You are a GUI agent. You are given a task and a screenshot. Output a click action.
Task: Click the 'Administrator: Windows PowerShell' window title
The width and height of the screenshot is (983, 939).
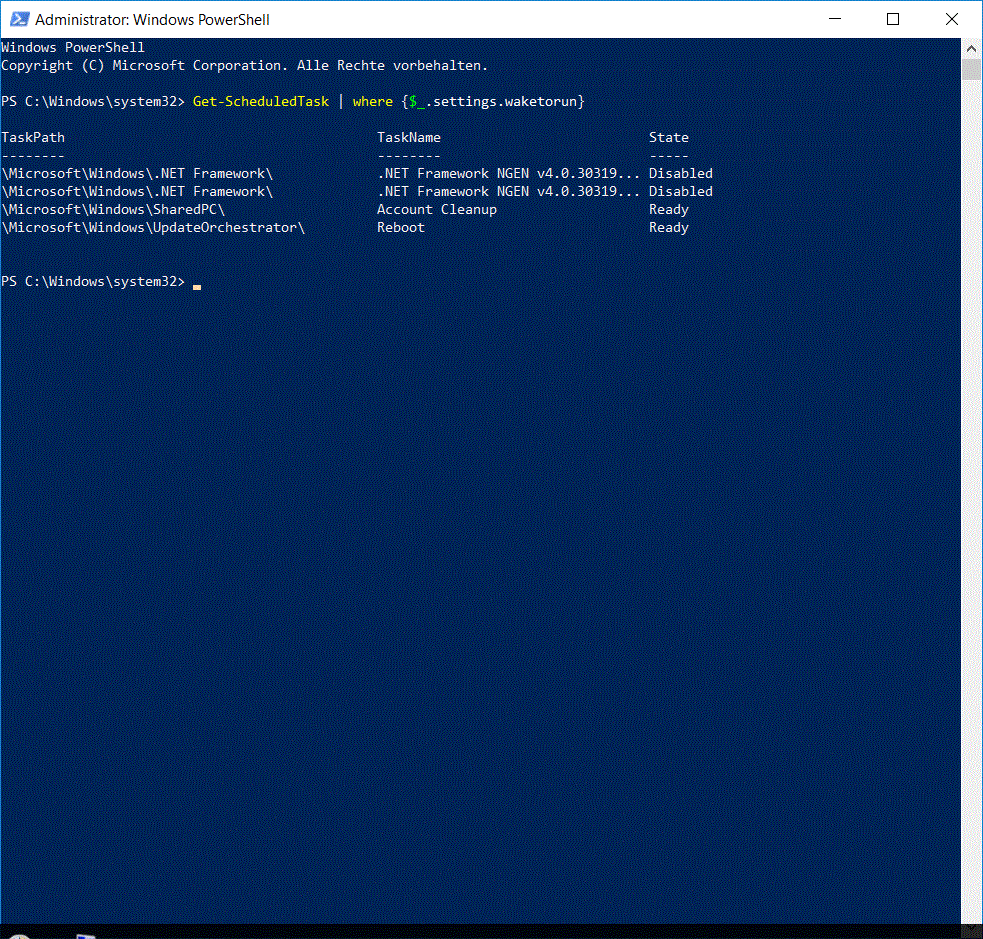(152, 19)
